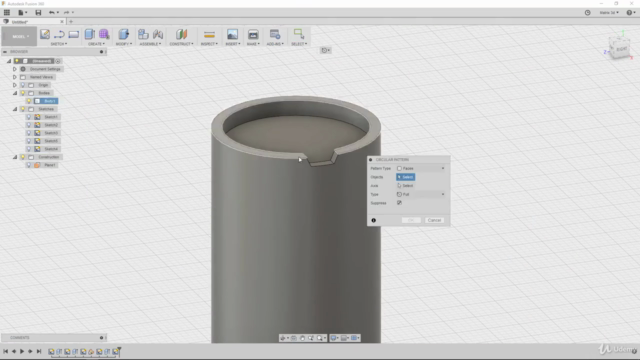Click the Extrude tool icon
Viewport: 640px width, 360px height.
pos(89,34)
